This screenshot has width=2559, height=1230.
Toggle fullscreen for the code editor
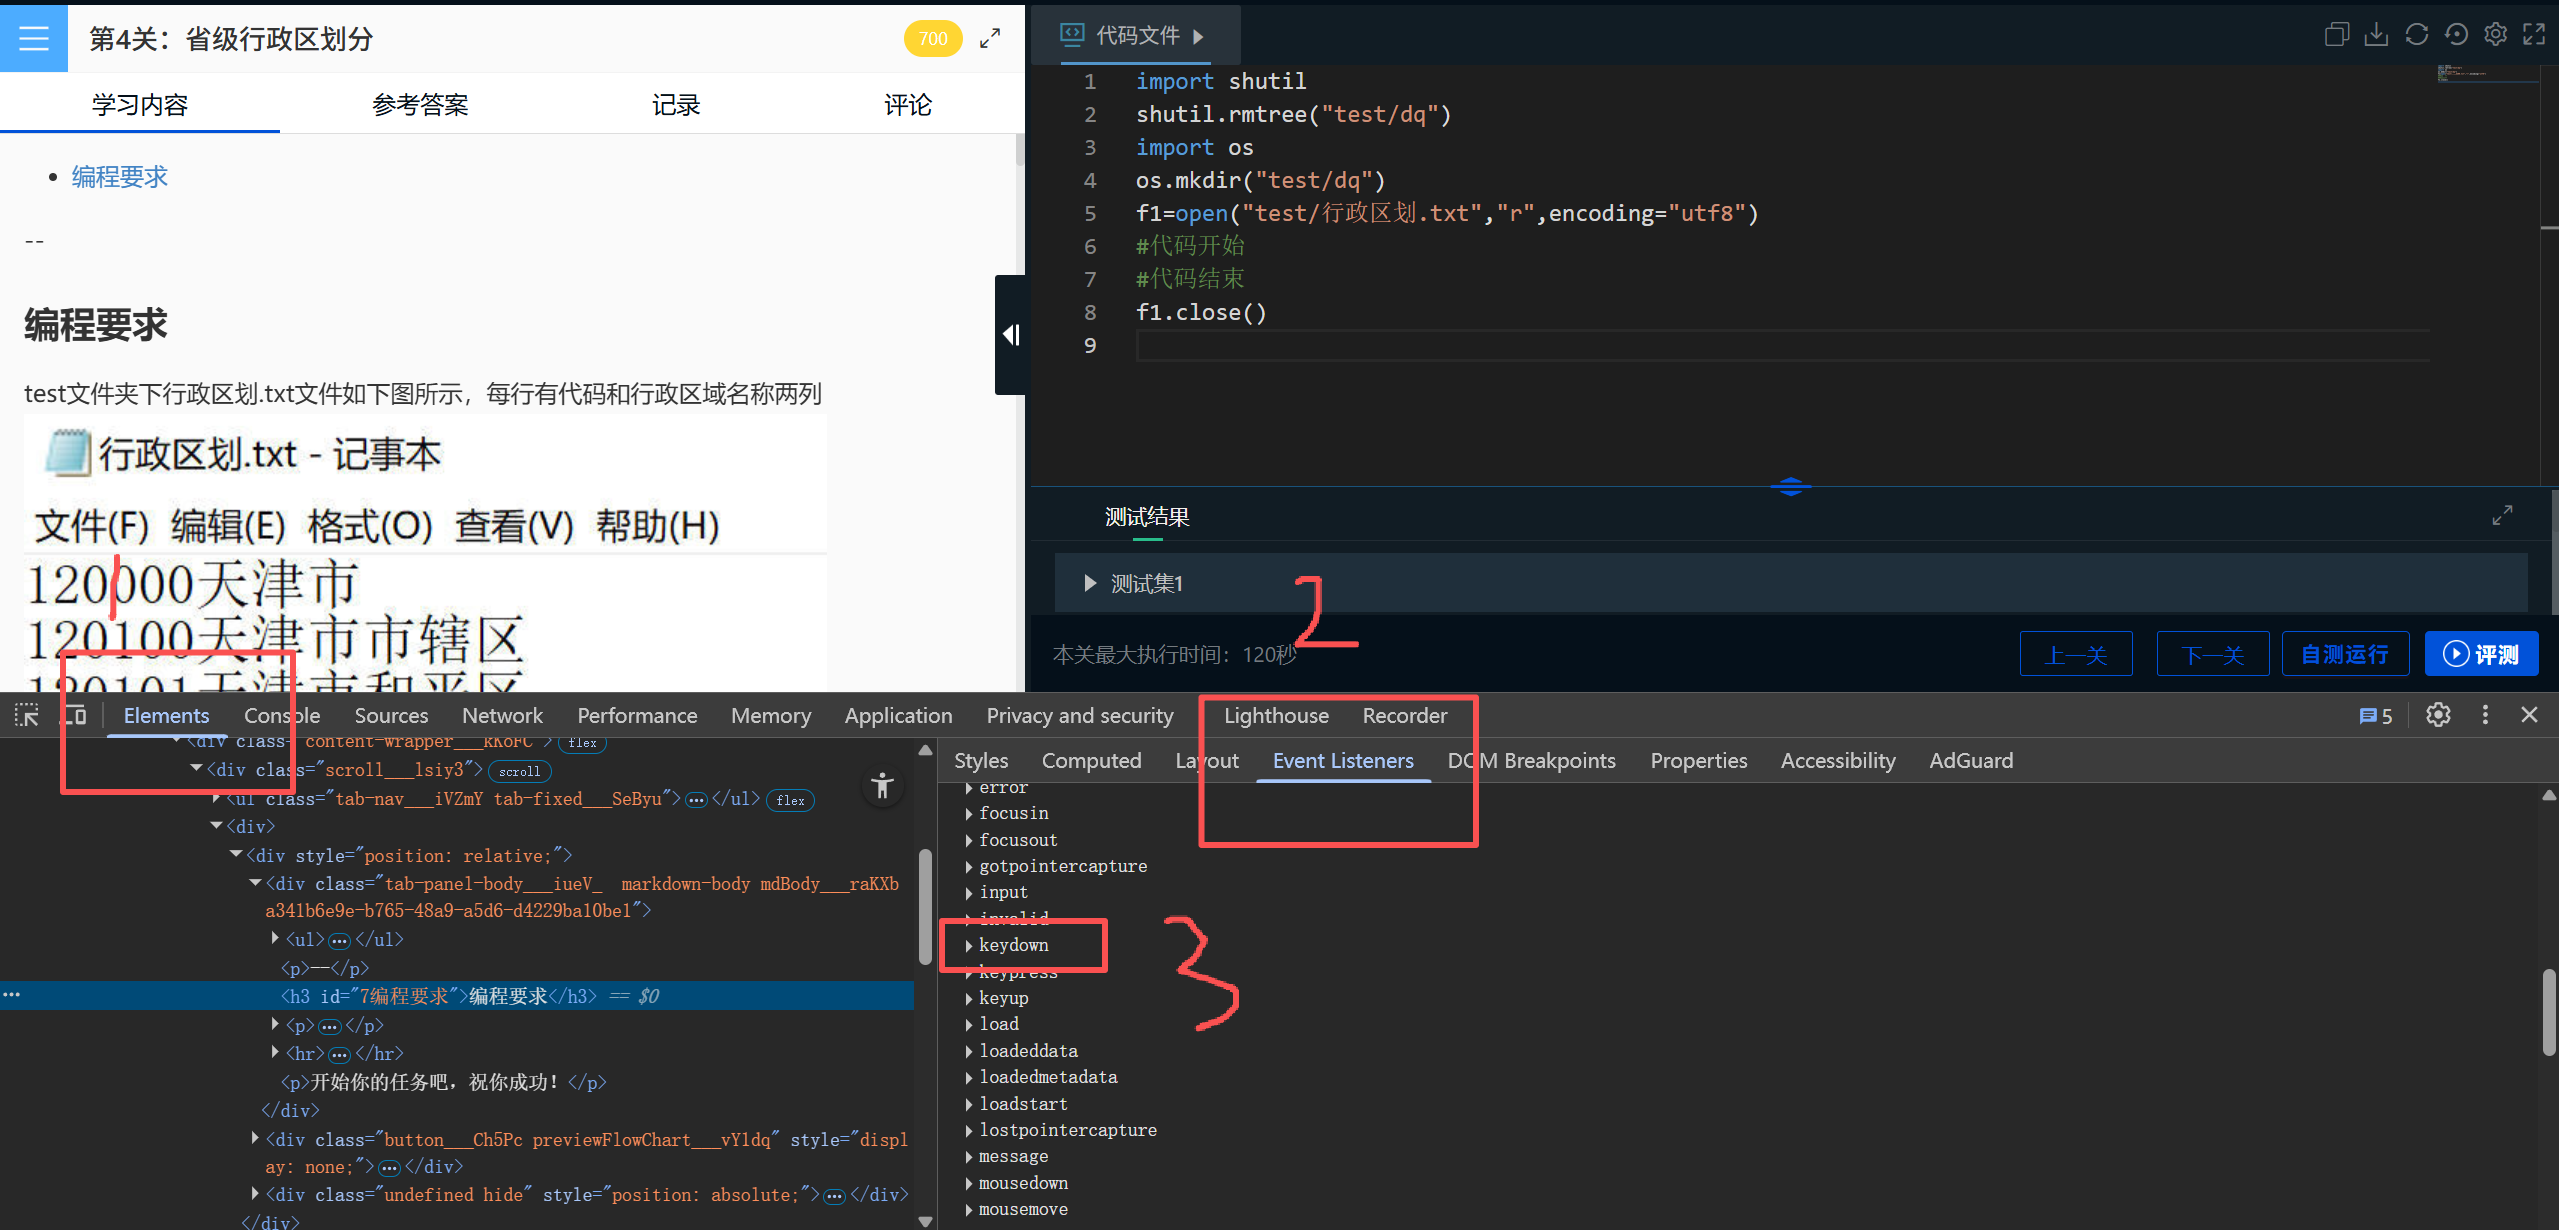click(2534, 35)
